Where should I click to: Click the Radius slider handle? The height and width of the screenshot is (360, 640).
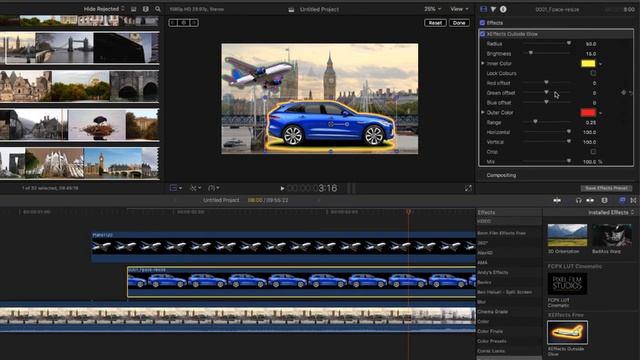pyautogui.click(x=569, y=43)
